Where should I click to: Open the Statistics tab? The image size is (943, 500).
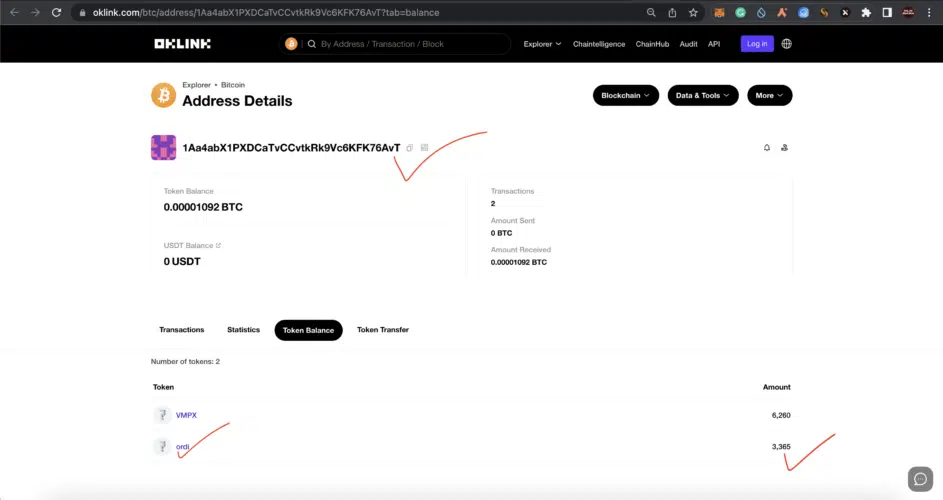(x=243, y=330)
